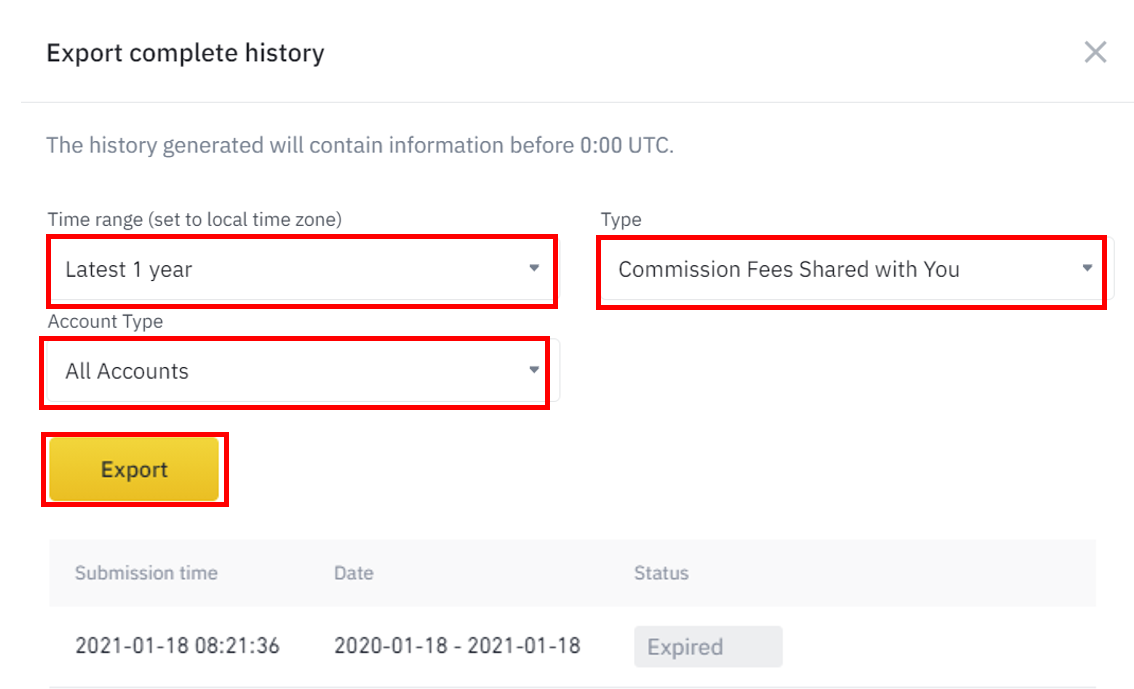
Task: Click the Latest 1 year selected text
Action: (129, 270)
